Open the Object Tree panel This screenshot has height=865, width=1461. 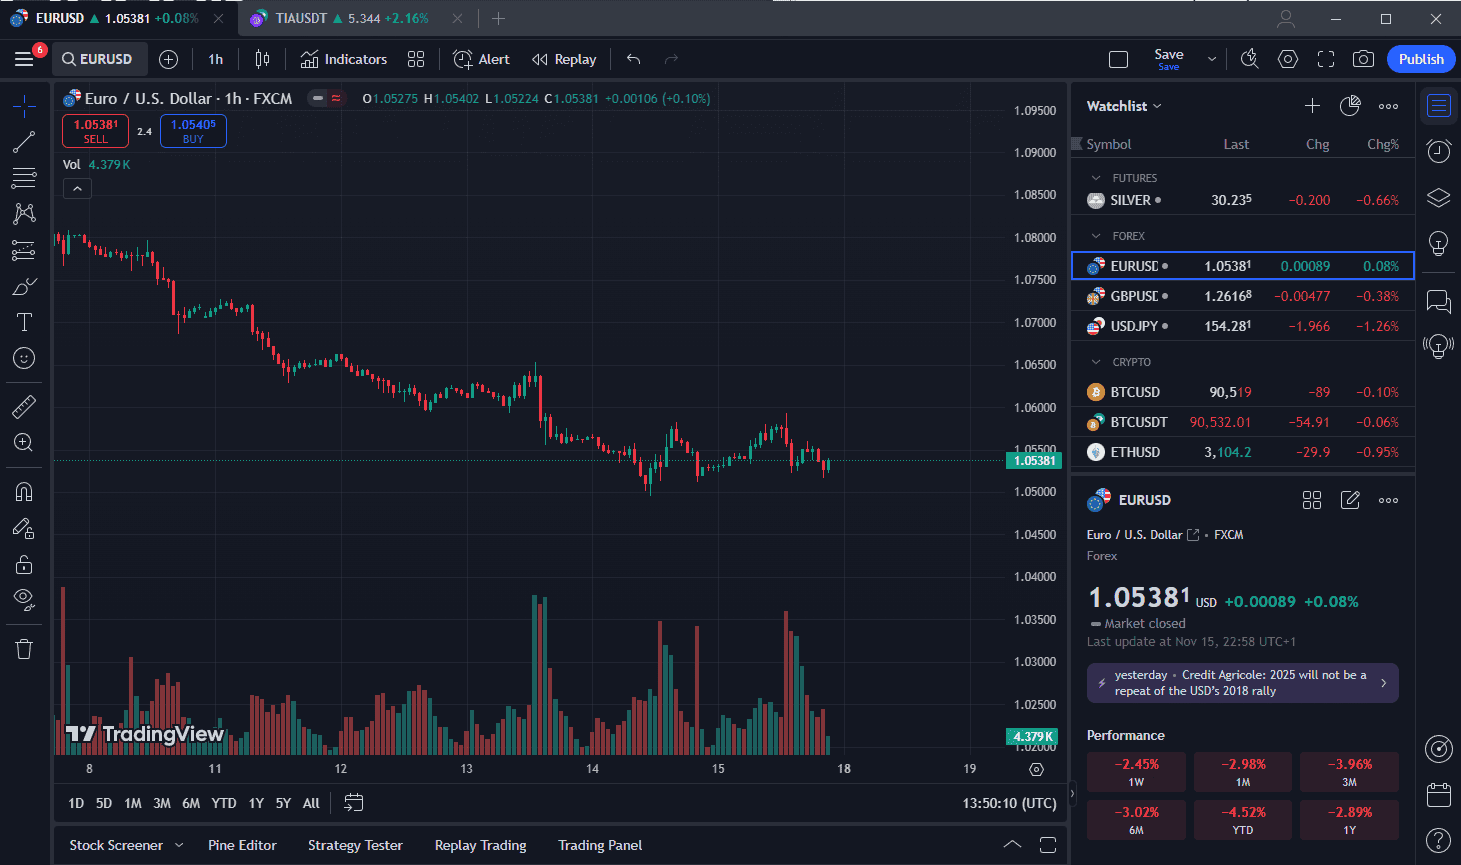click(x=1438, y=197)
